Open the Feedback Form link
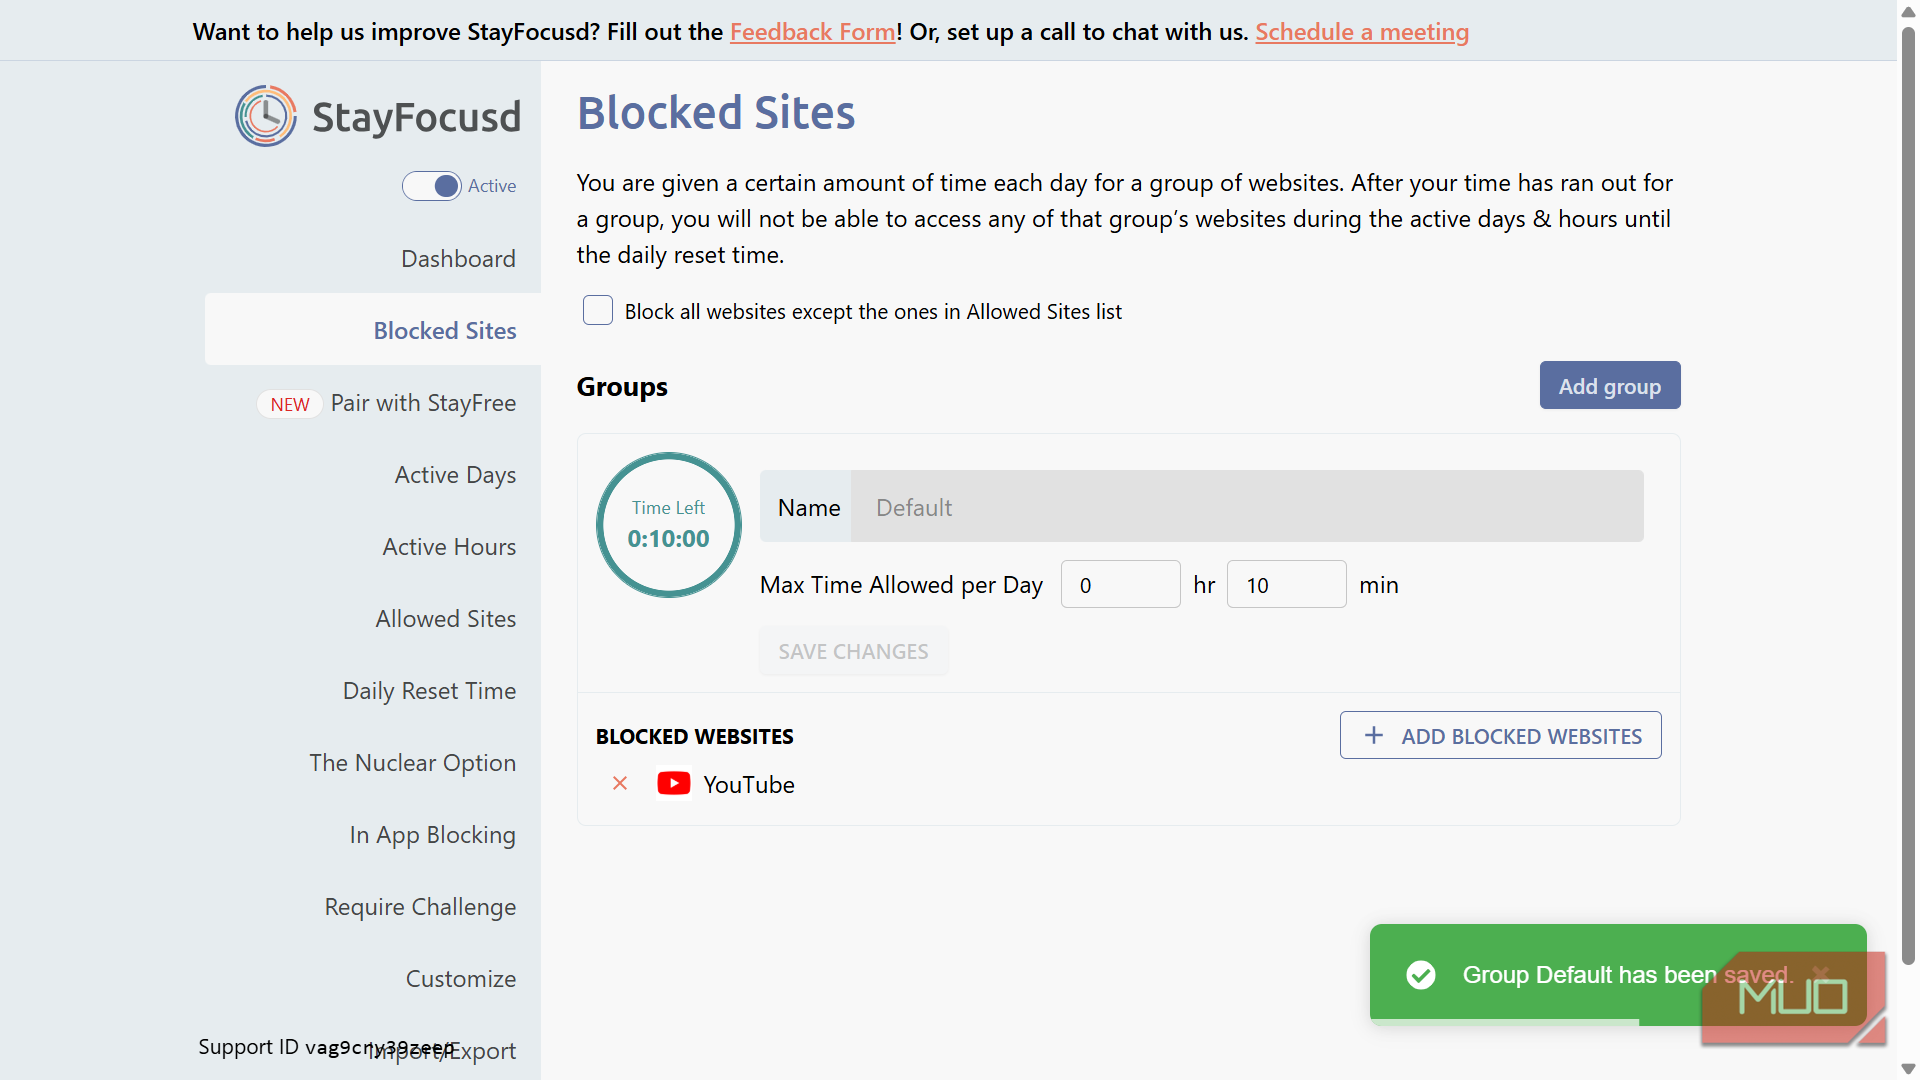Viewport: 1920px width, 1080px height. 812,32
